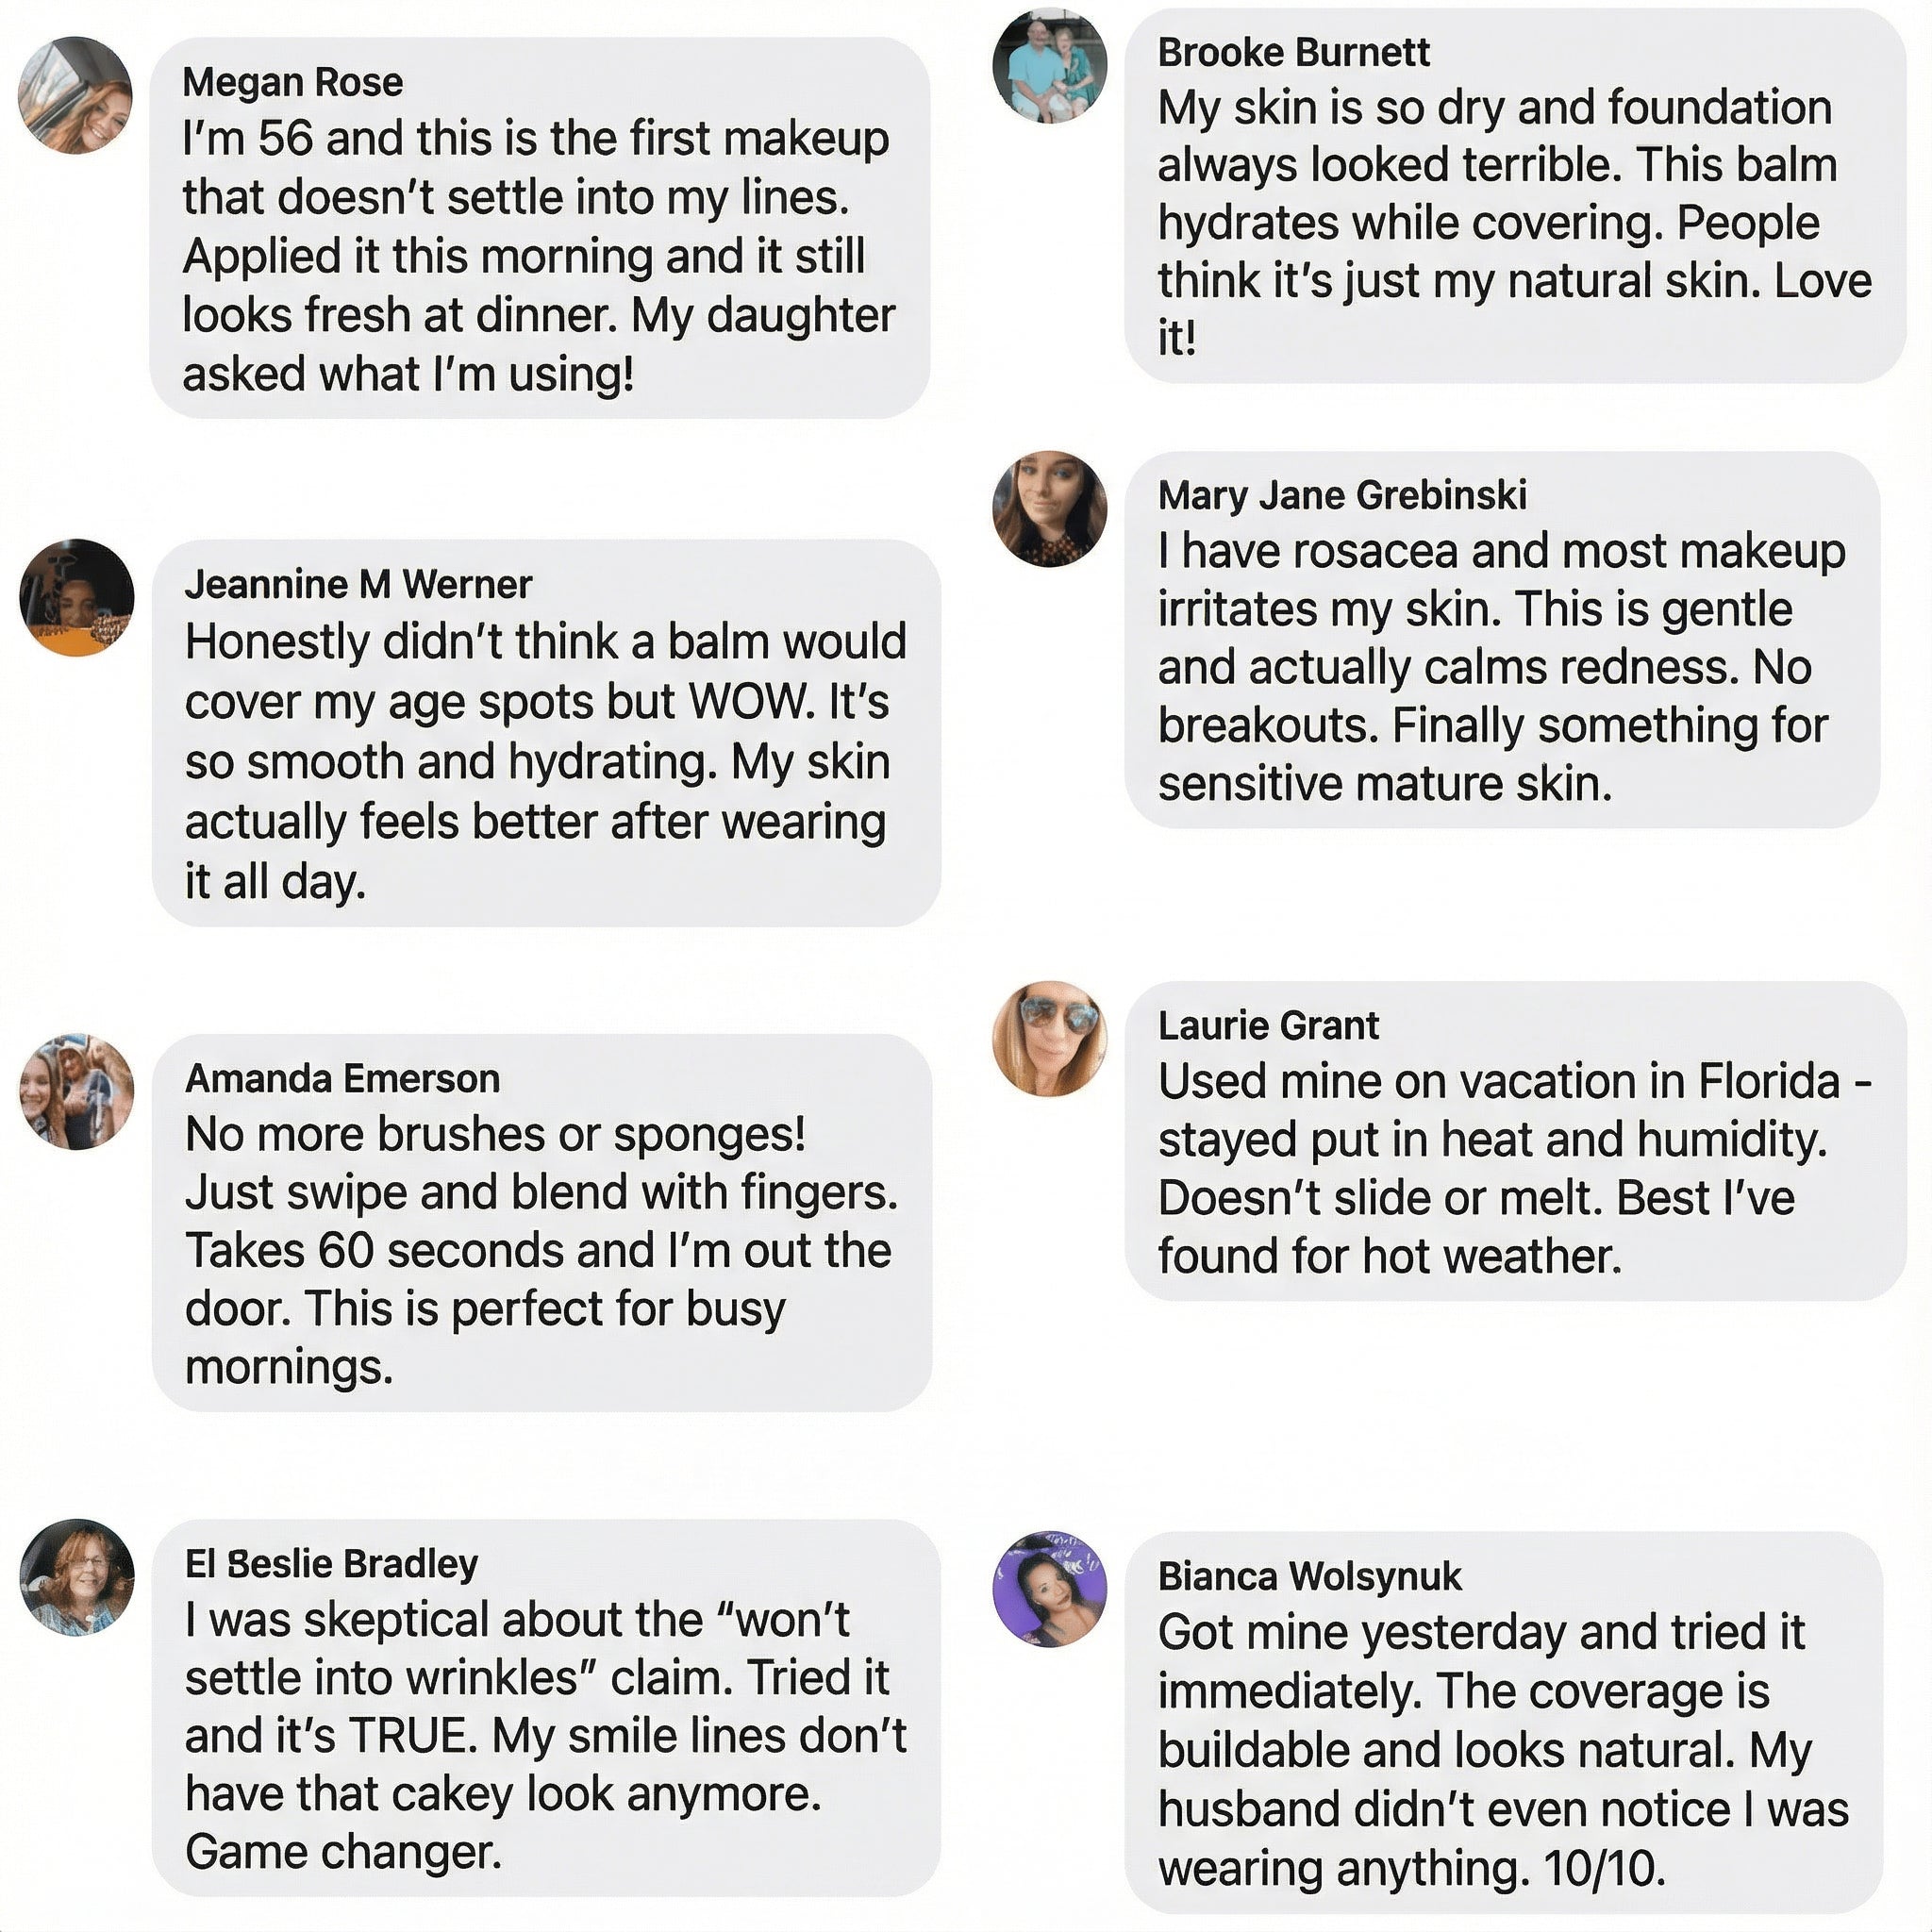Open the Brooke Burnett name link
Screen dimensions: 1932x1932
[x=1293, y=52]
